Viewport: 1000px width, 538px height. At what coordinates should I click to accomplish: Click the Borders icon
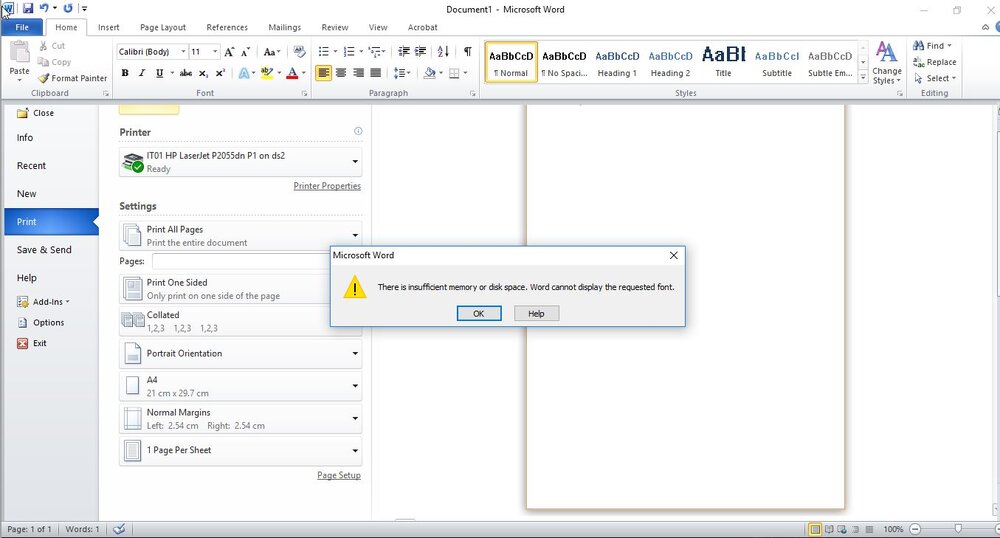pyautogui.click(x=454, y=73)
